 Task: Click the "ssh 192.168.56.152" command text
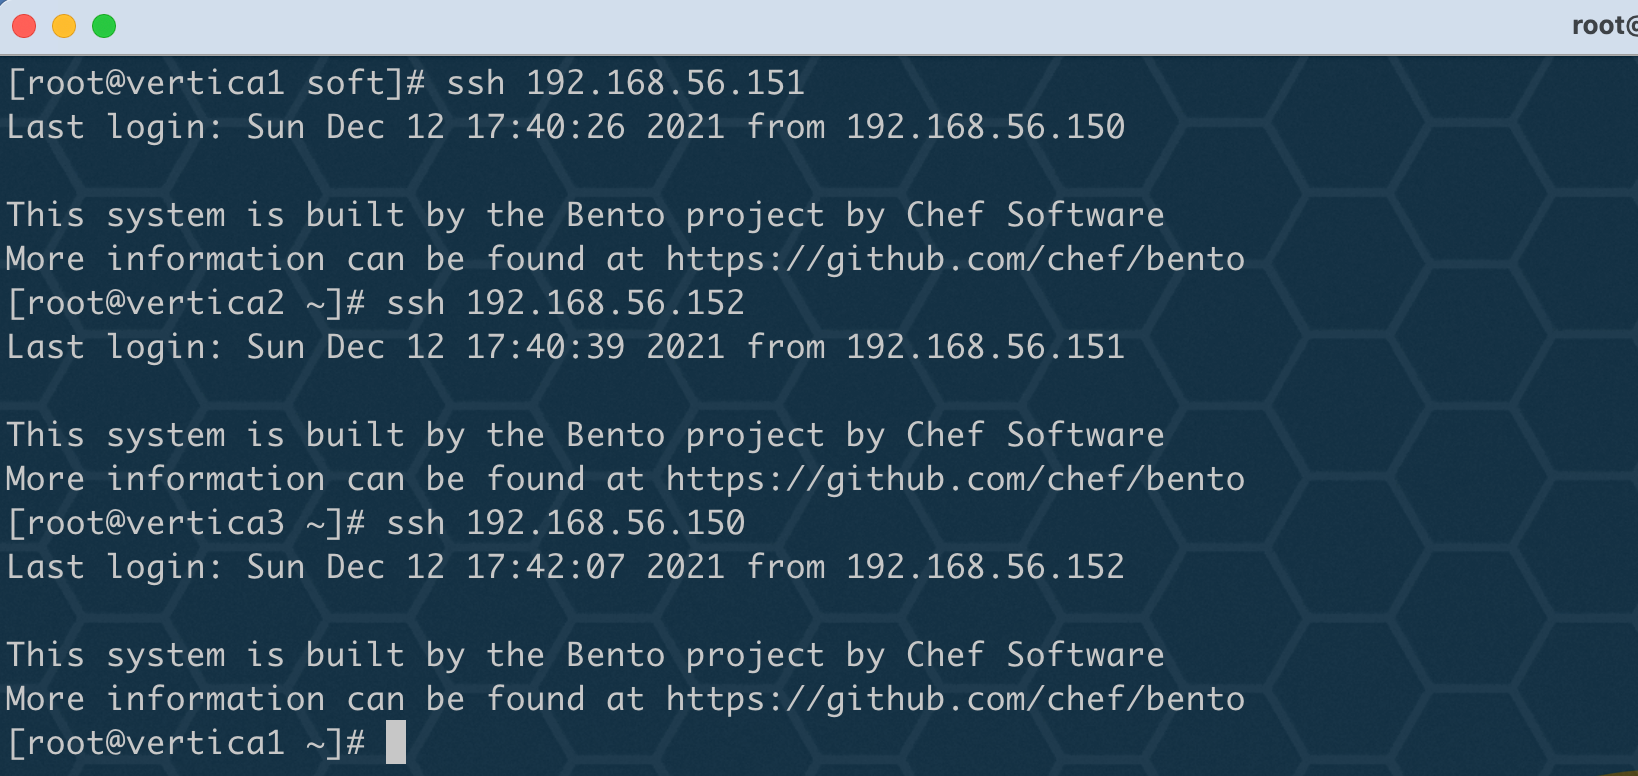(x=566, y=303)
